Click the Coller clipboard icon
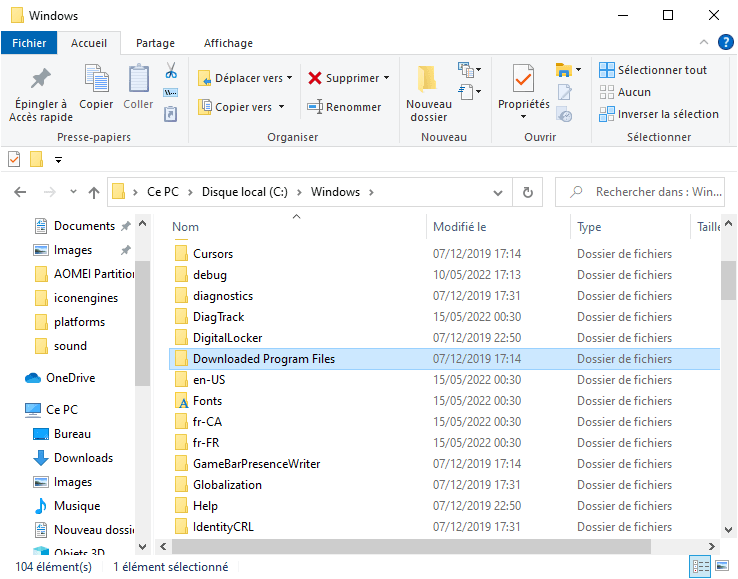Viewport: 738px width, 579px height. [x=138, y=88]
